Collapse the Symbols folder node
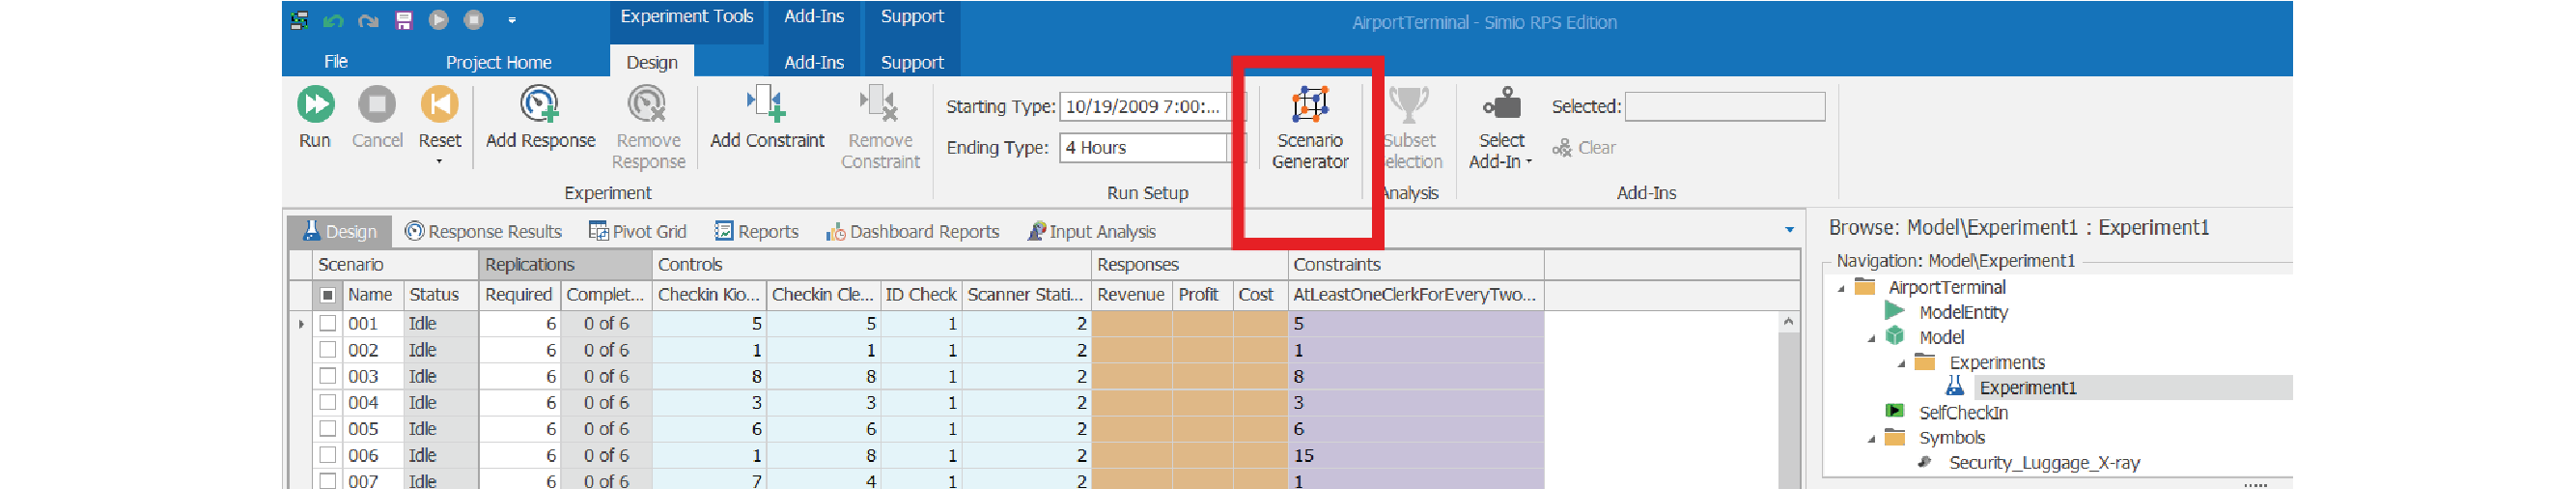This screenshot has height=489, width=2576. (1871, 438)
